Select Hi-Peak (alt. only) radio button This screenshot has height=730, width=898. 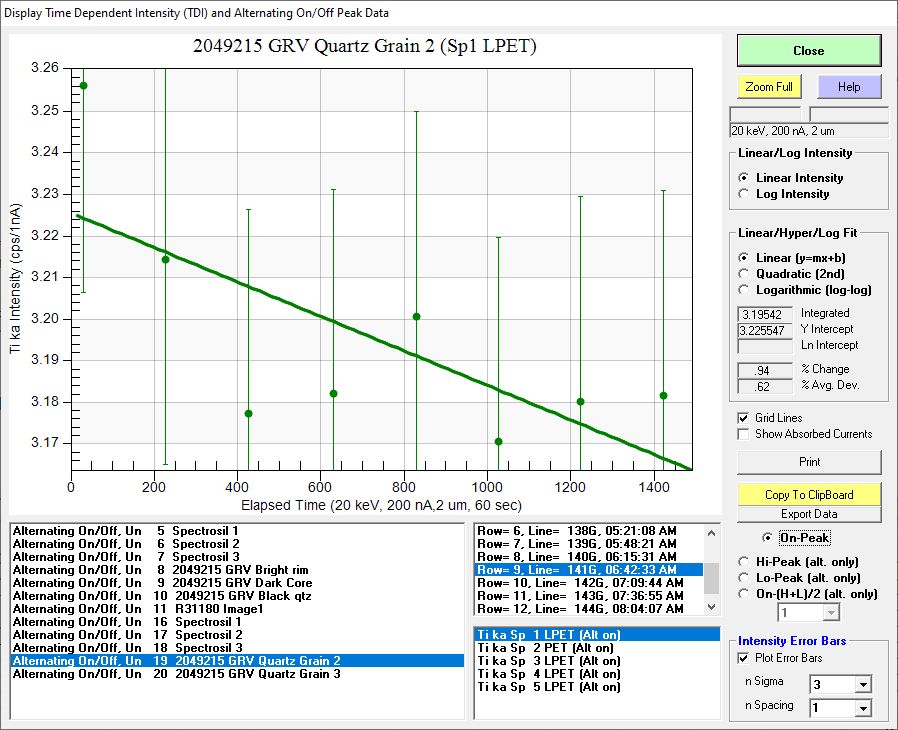tap(744, 562)
